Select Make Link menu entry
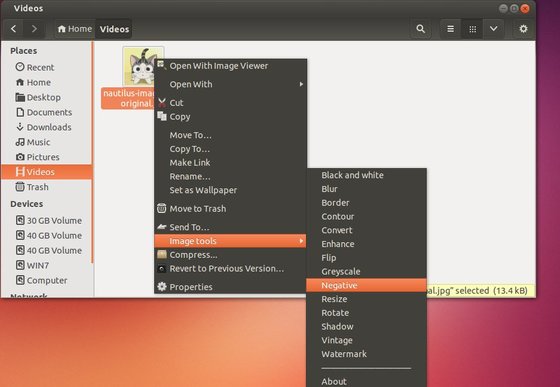The image size is (560, 387). [x=230, y=163]
